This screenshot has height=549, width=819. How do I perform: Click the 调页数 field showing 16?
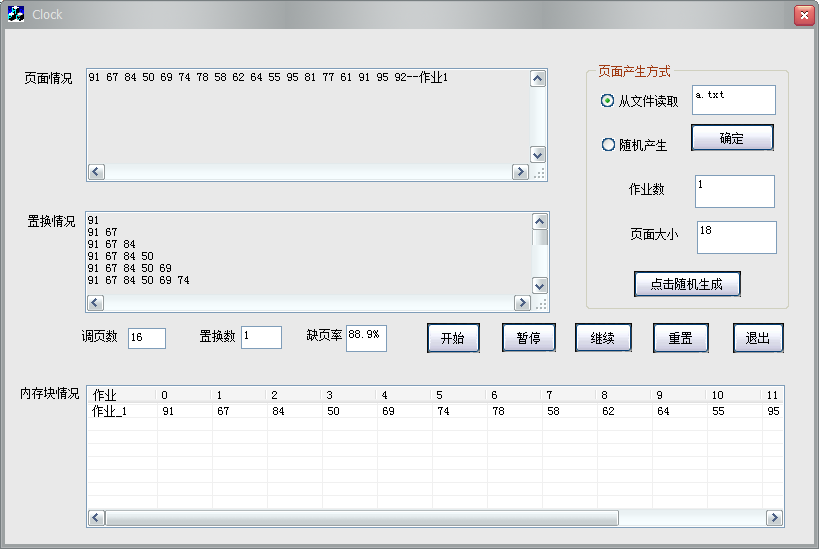[147, 338]
